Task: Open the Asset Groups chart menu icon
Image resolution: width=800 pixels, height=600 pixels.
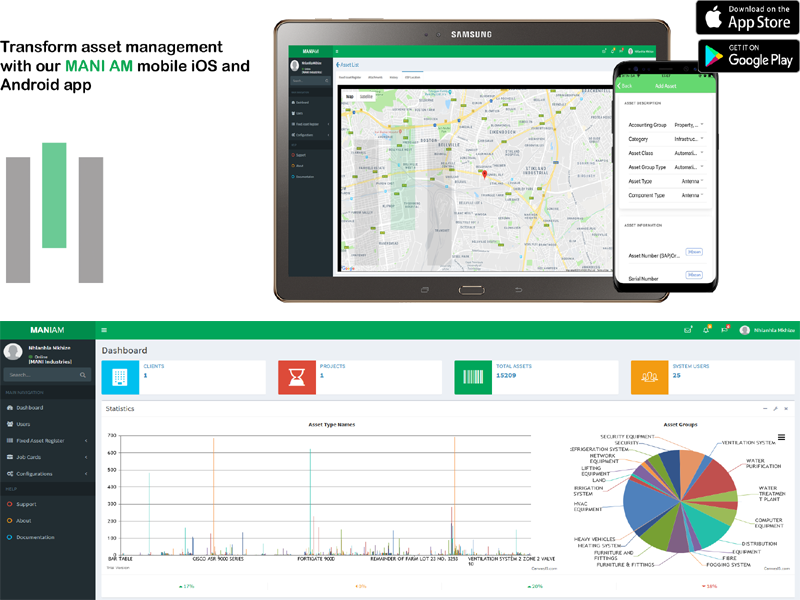Action: [x=781, y=437]
